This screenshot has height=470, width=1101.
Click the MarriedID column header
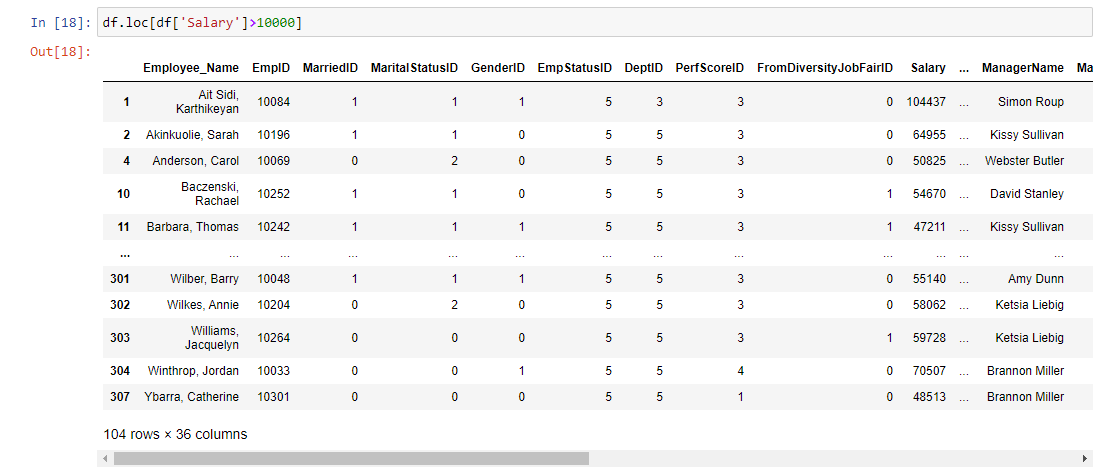pos(330,68)
